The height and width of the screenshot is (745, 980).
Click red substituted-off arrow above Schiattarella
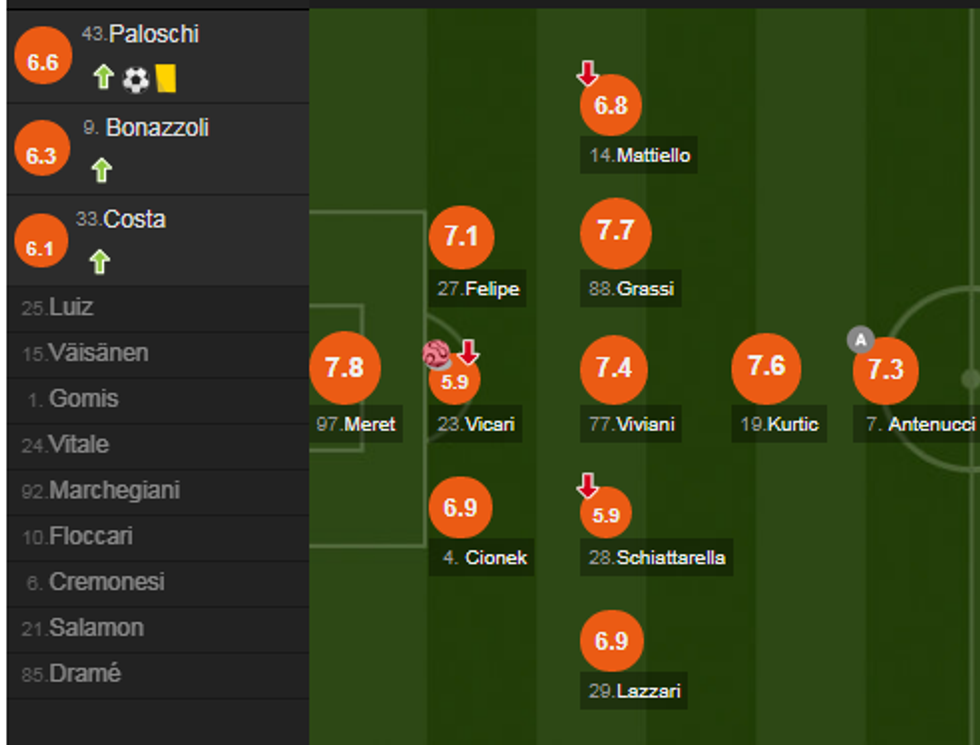(x=587, y=486)
